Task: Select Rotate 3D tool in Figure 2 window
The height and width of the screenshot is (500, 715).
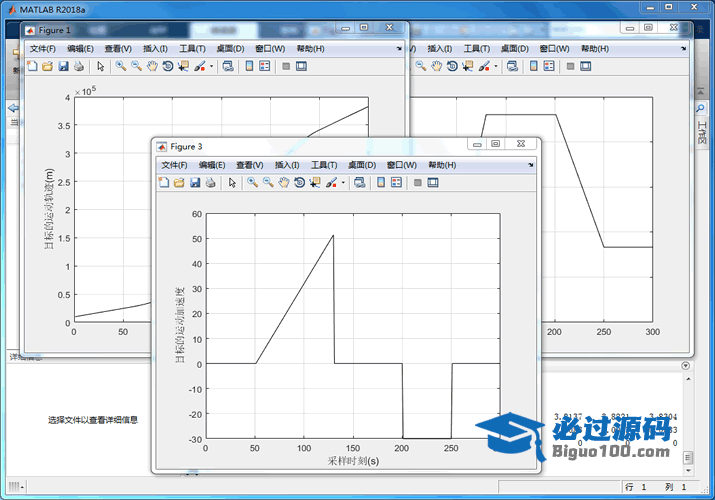Action: click(x=452, y=67)
